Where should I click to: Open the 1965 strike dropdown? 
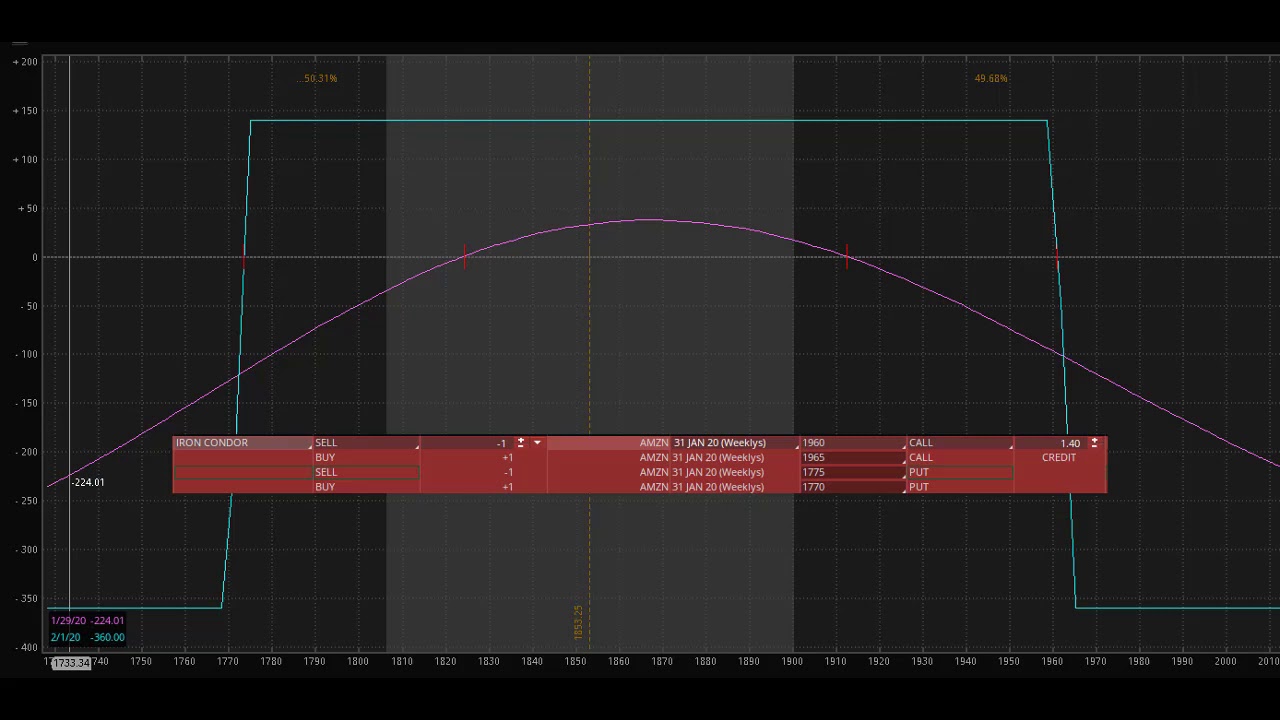click(x=852, y=458)
